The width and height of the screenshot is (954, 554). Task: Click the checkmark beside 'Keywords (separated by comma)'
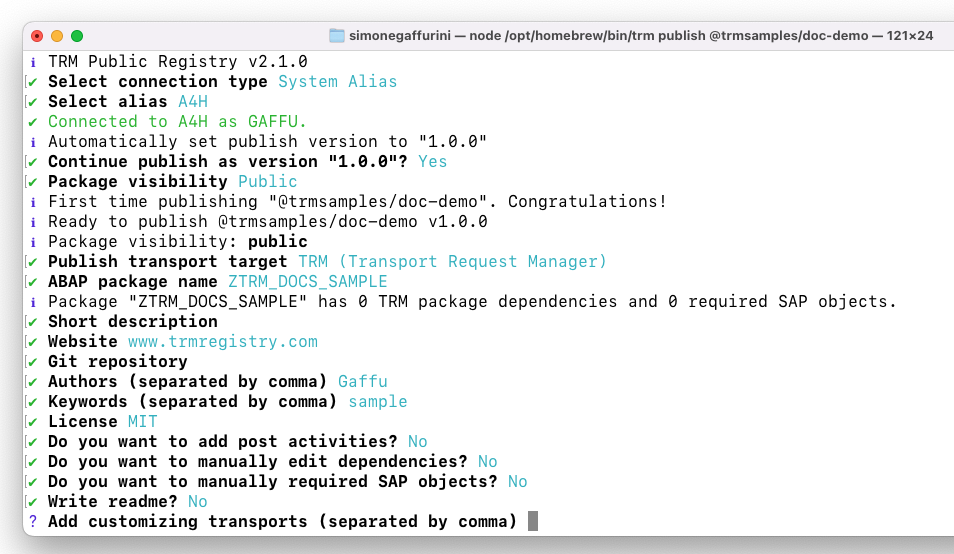(x=33, y=403)
